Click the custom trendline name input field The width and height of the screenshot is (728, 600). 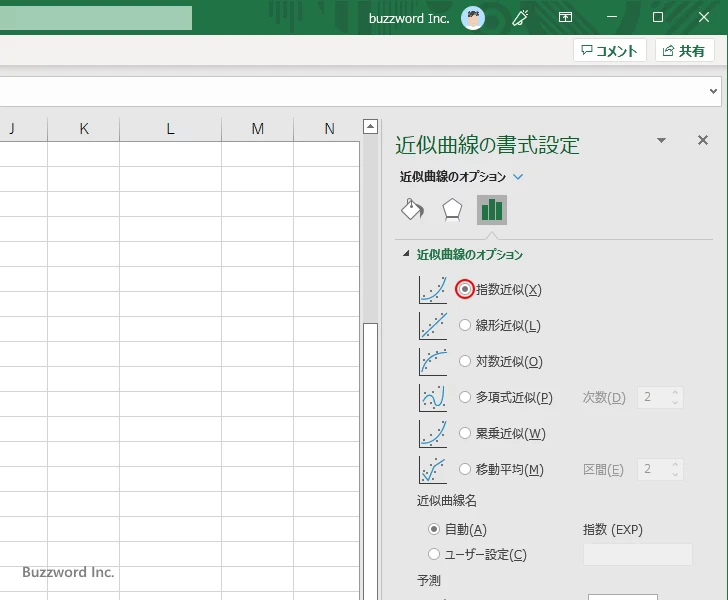coord(637,554)
